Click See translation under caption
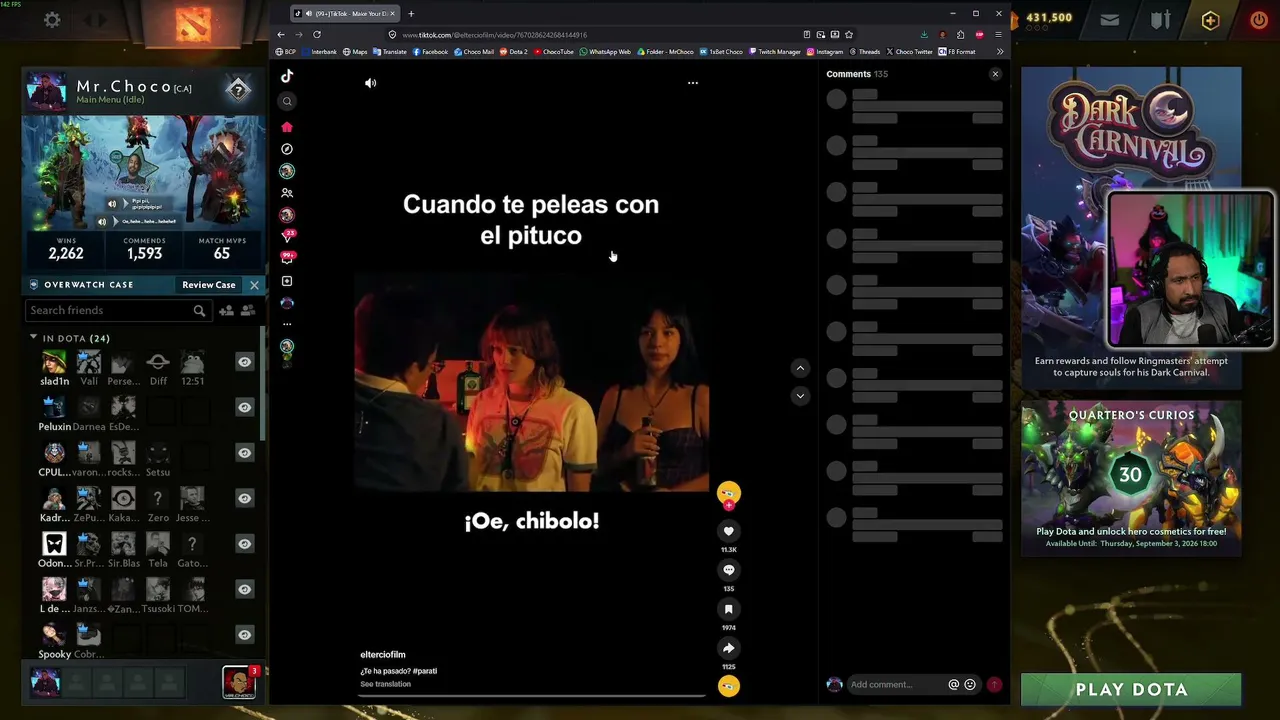This screenshot has height=720, width=1280. click(x=385, y=684)
